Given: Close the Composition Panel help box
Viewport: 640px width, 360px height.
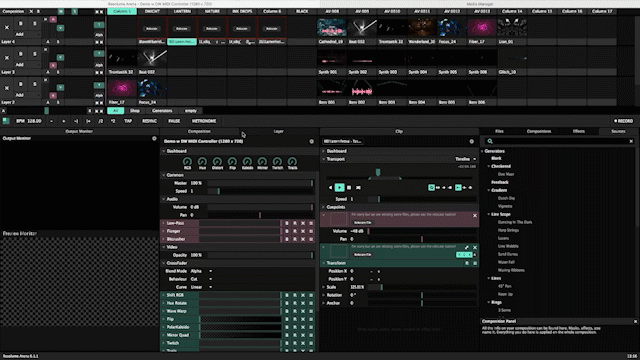Looking at the screenshot, I should pos(636,322).
